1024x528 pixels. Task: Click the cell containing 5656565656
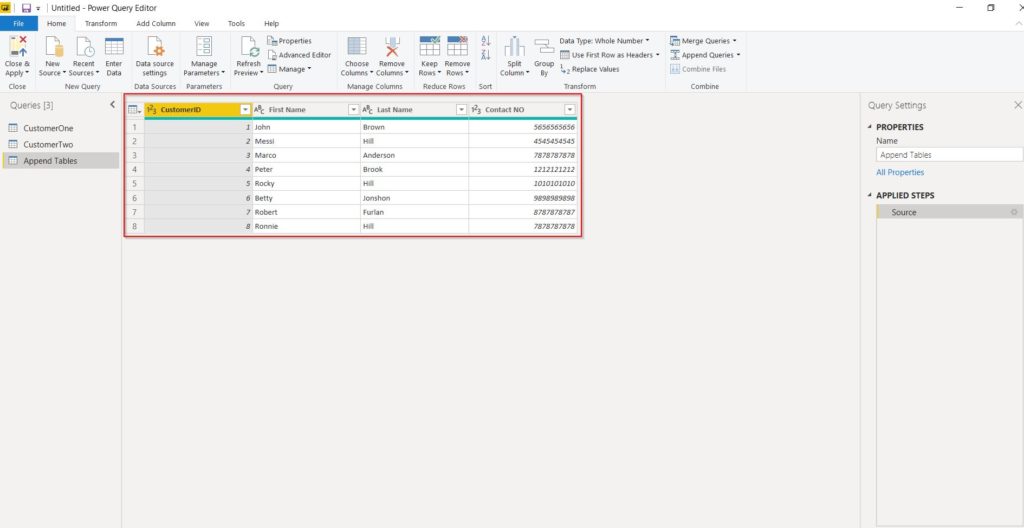[x=522, y=127]
